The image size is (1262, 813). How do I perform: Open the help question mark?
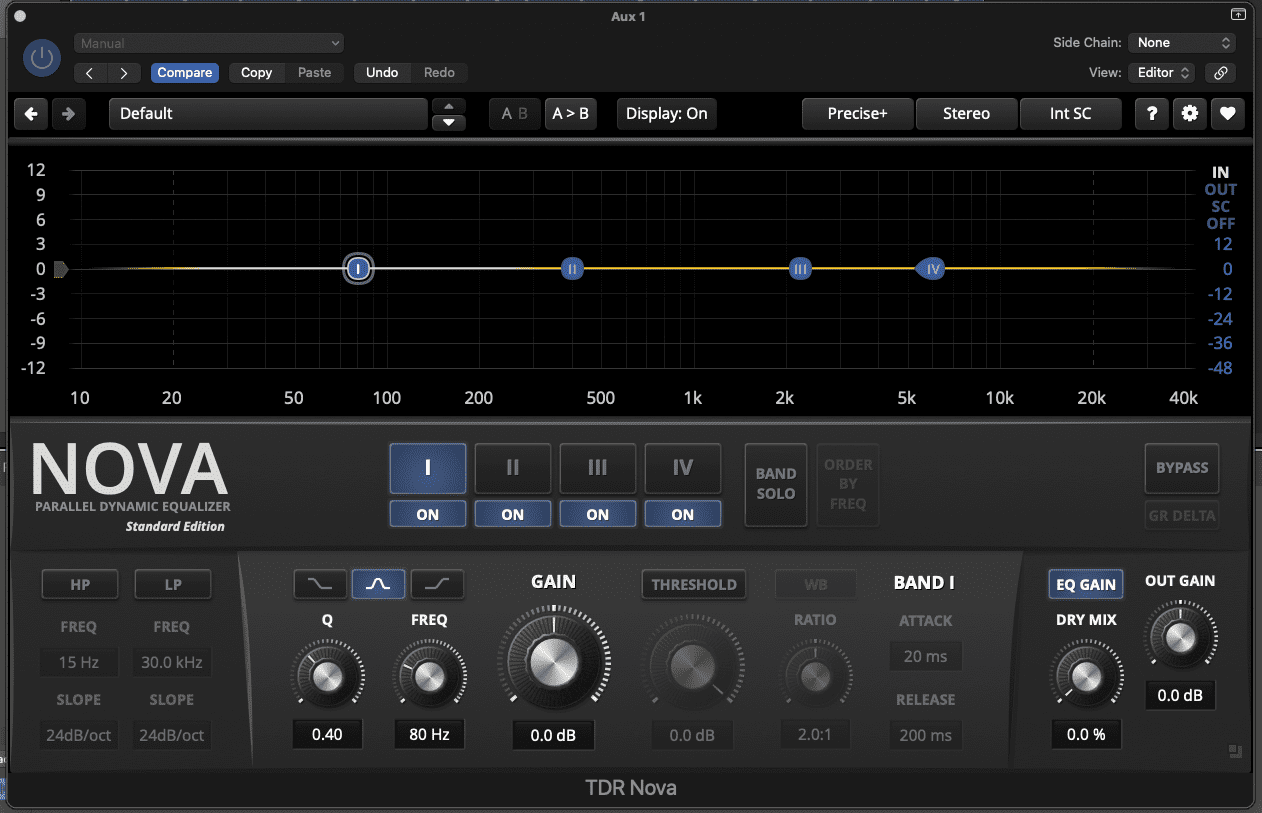coord(1151,114)
